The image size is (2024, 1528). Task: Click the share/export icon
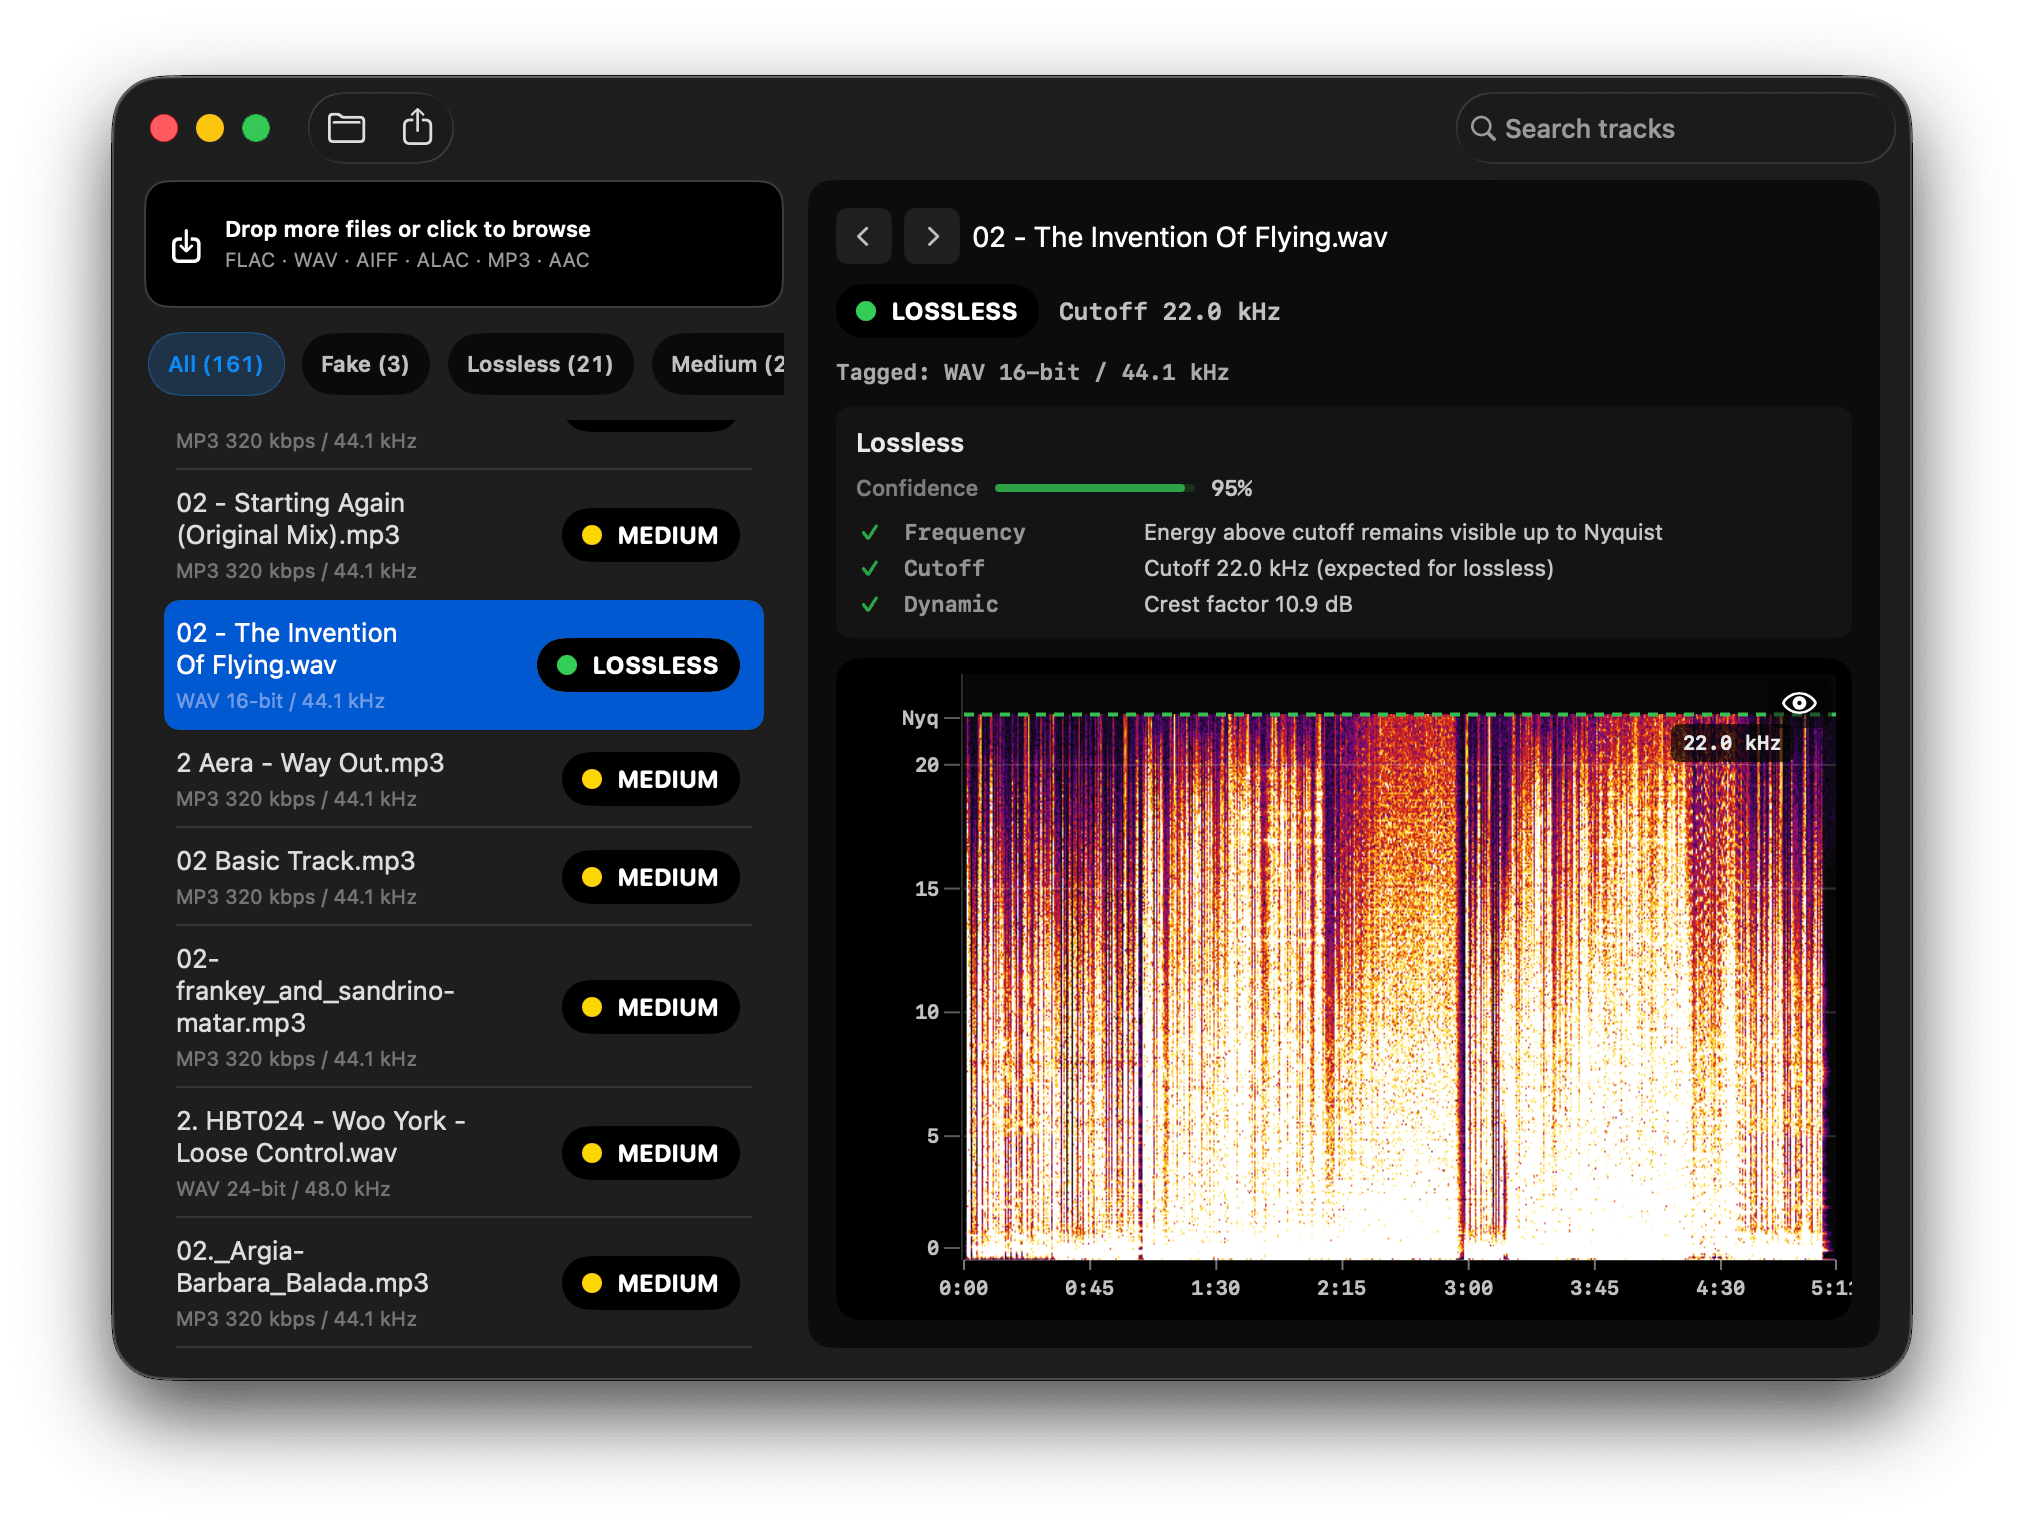coord(417,127)
